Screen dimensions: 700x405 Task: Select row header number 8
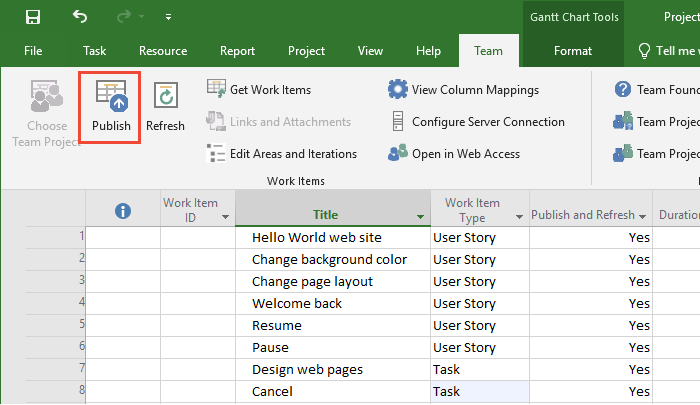click(x=55, y=391)
